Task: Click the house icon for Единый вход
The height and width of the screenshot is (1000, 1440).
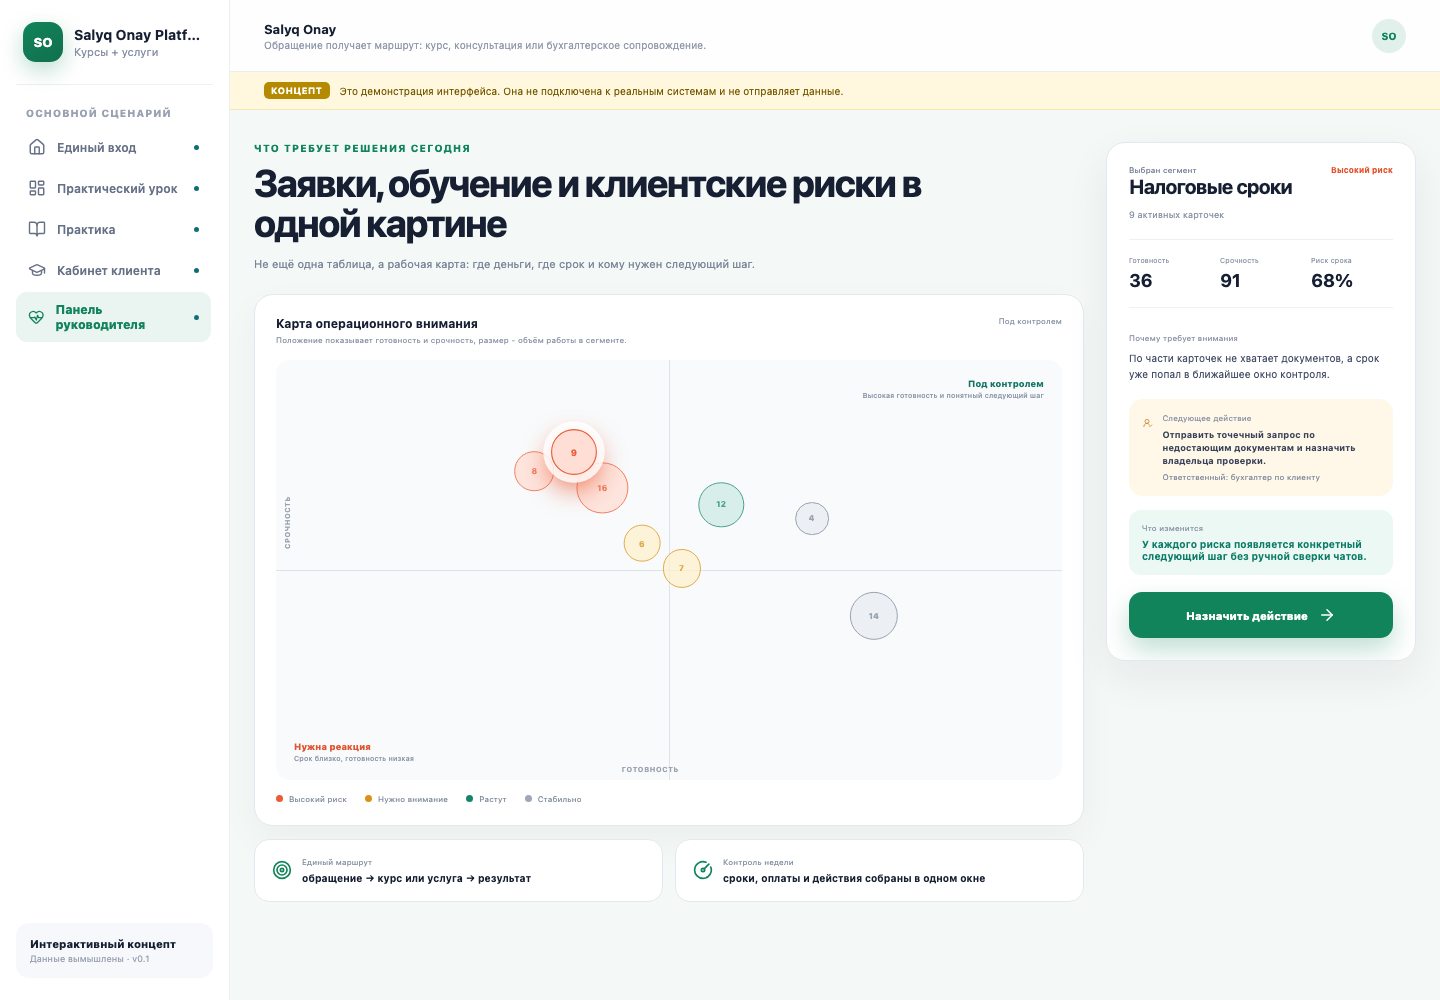Action: tap(37, 147)
